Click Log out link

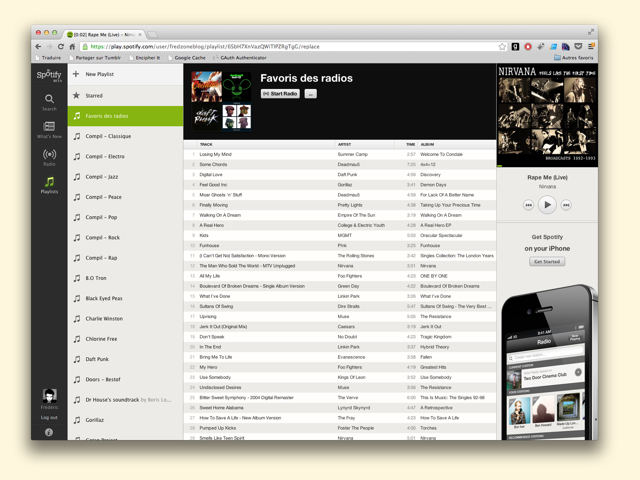pyautogui.click(x=49, y=418)
